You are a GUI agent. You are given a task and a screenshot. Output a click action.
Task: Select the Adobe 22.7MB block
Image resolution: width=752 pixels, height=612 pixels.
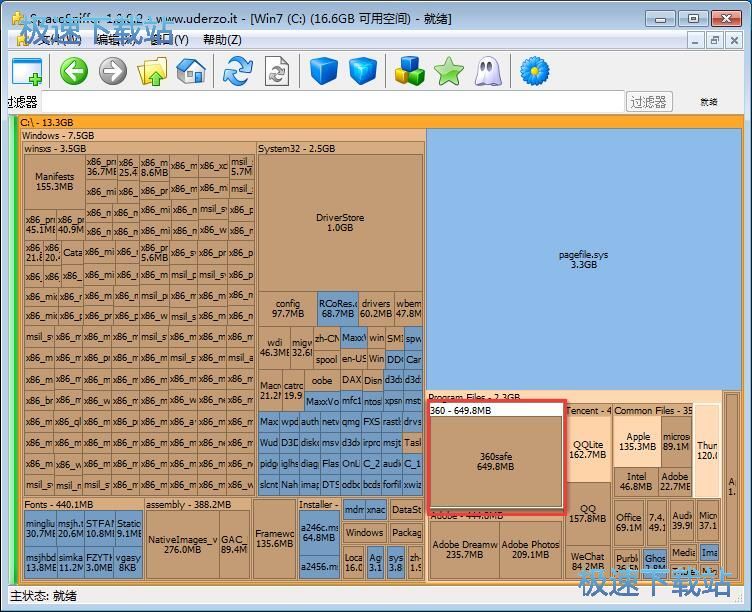click(675, 482)
